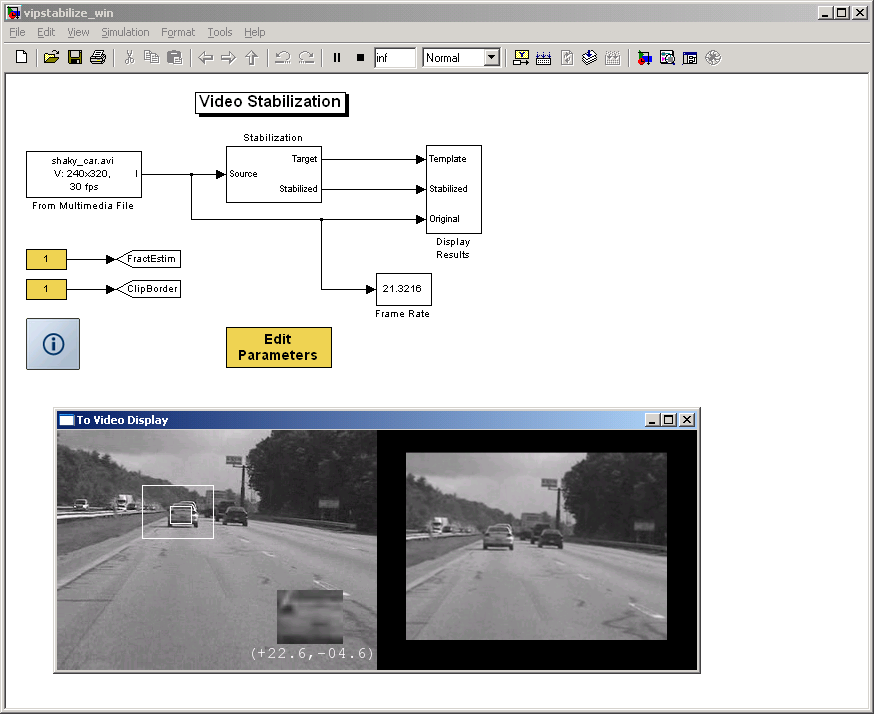Save the model with the floppy disk icon
Screen dimensions: 874x714
(x=75, y=57)
